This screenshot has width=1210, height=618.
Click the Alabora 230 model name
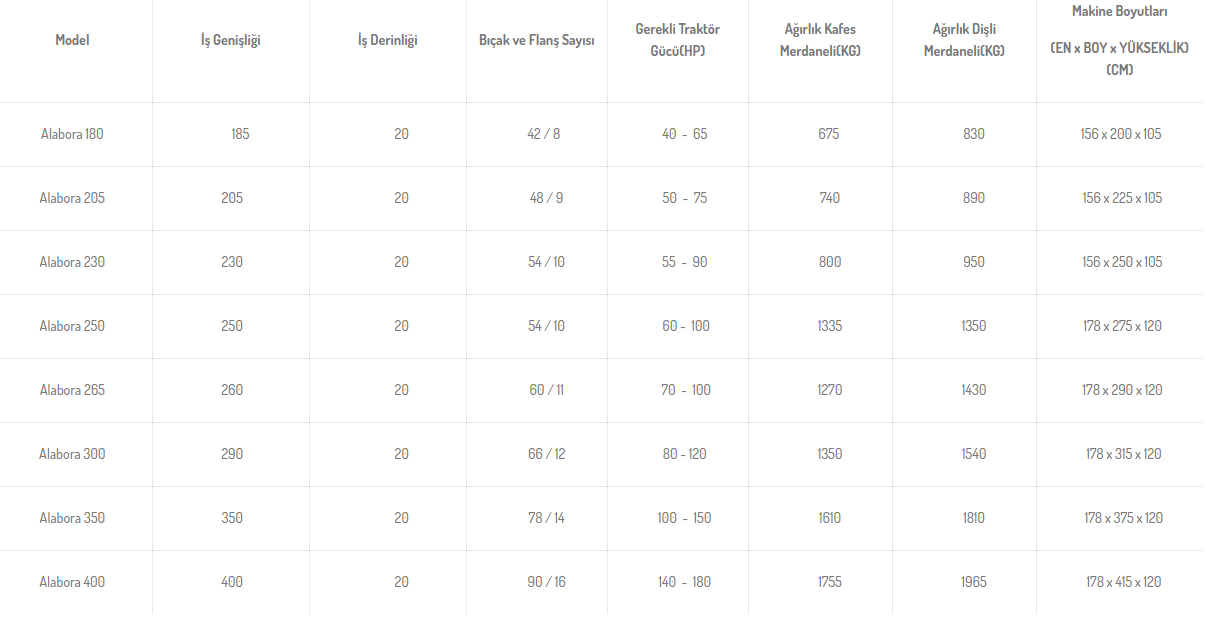point(72,262)
